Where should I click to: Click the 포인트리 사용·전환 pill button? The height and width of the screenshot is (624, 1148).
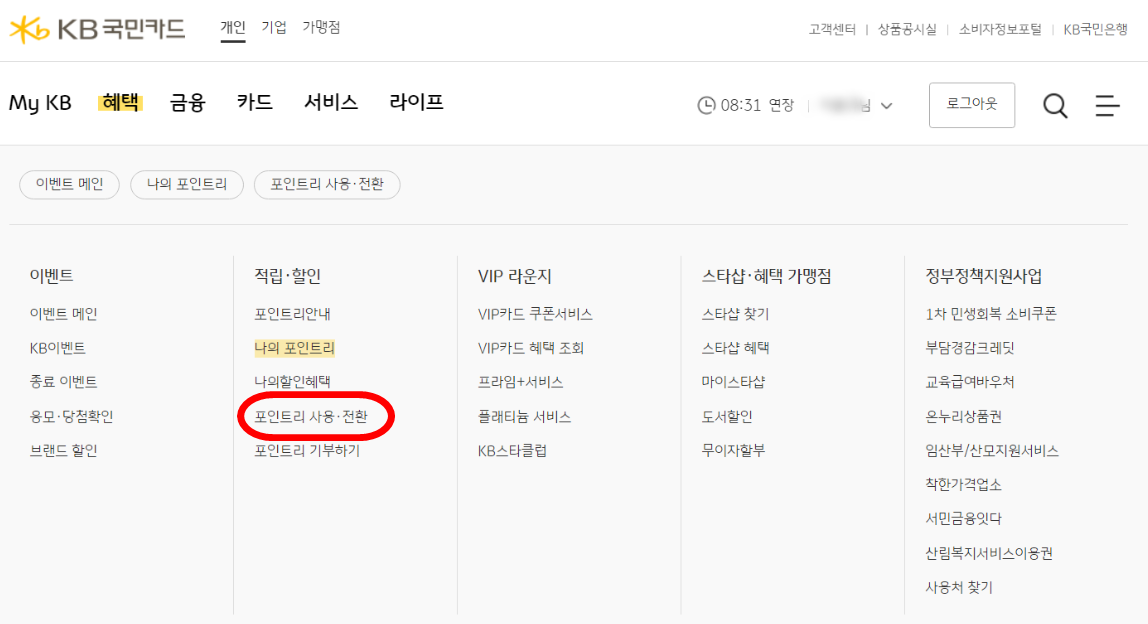327,184
